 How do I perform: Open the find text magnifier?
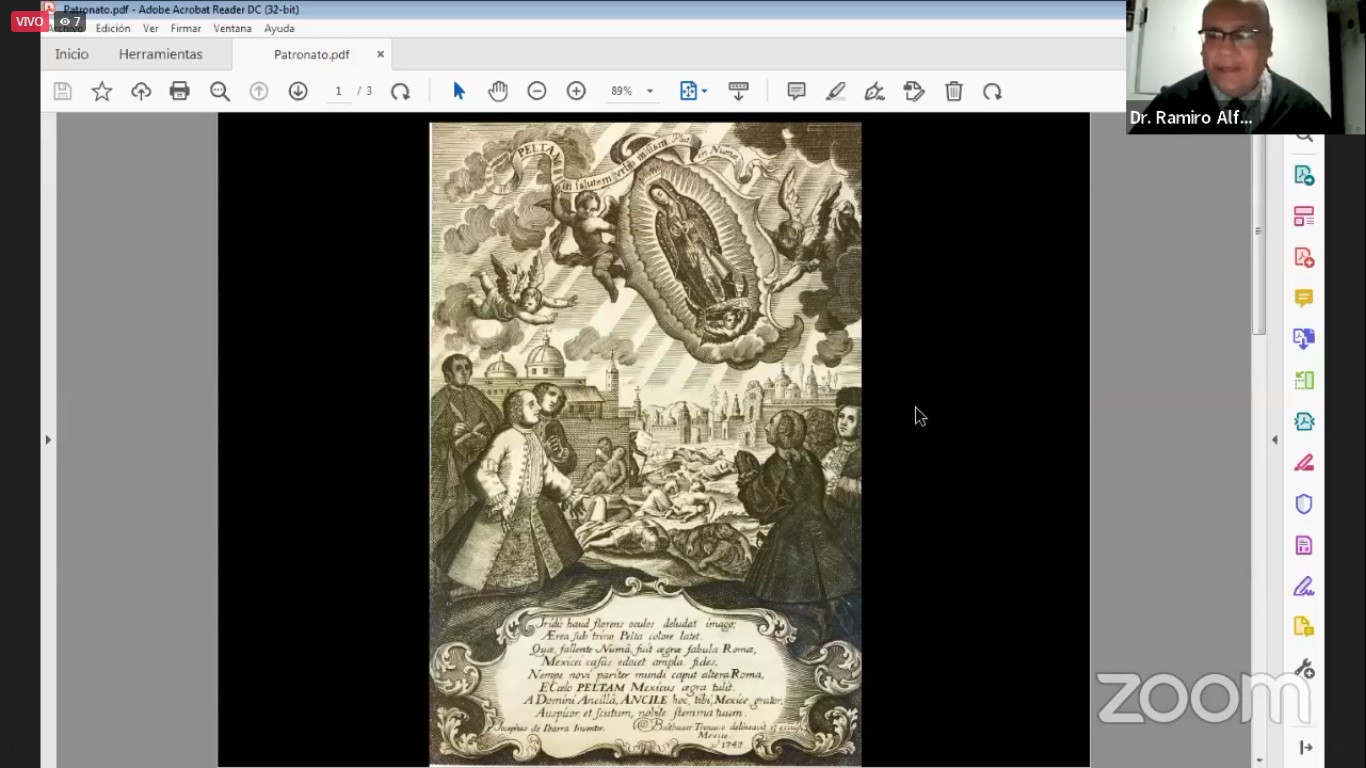point(220,91)
